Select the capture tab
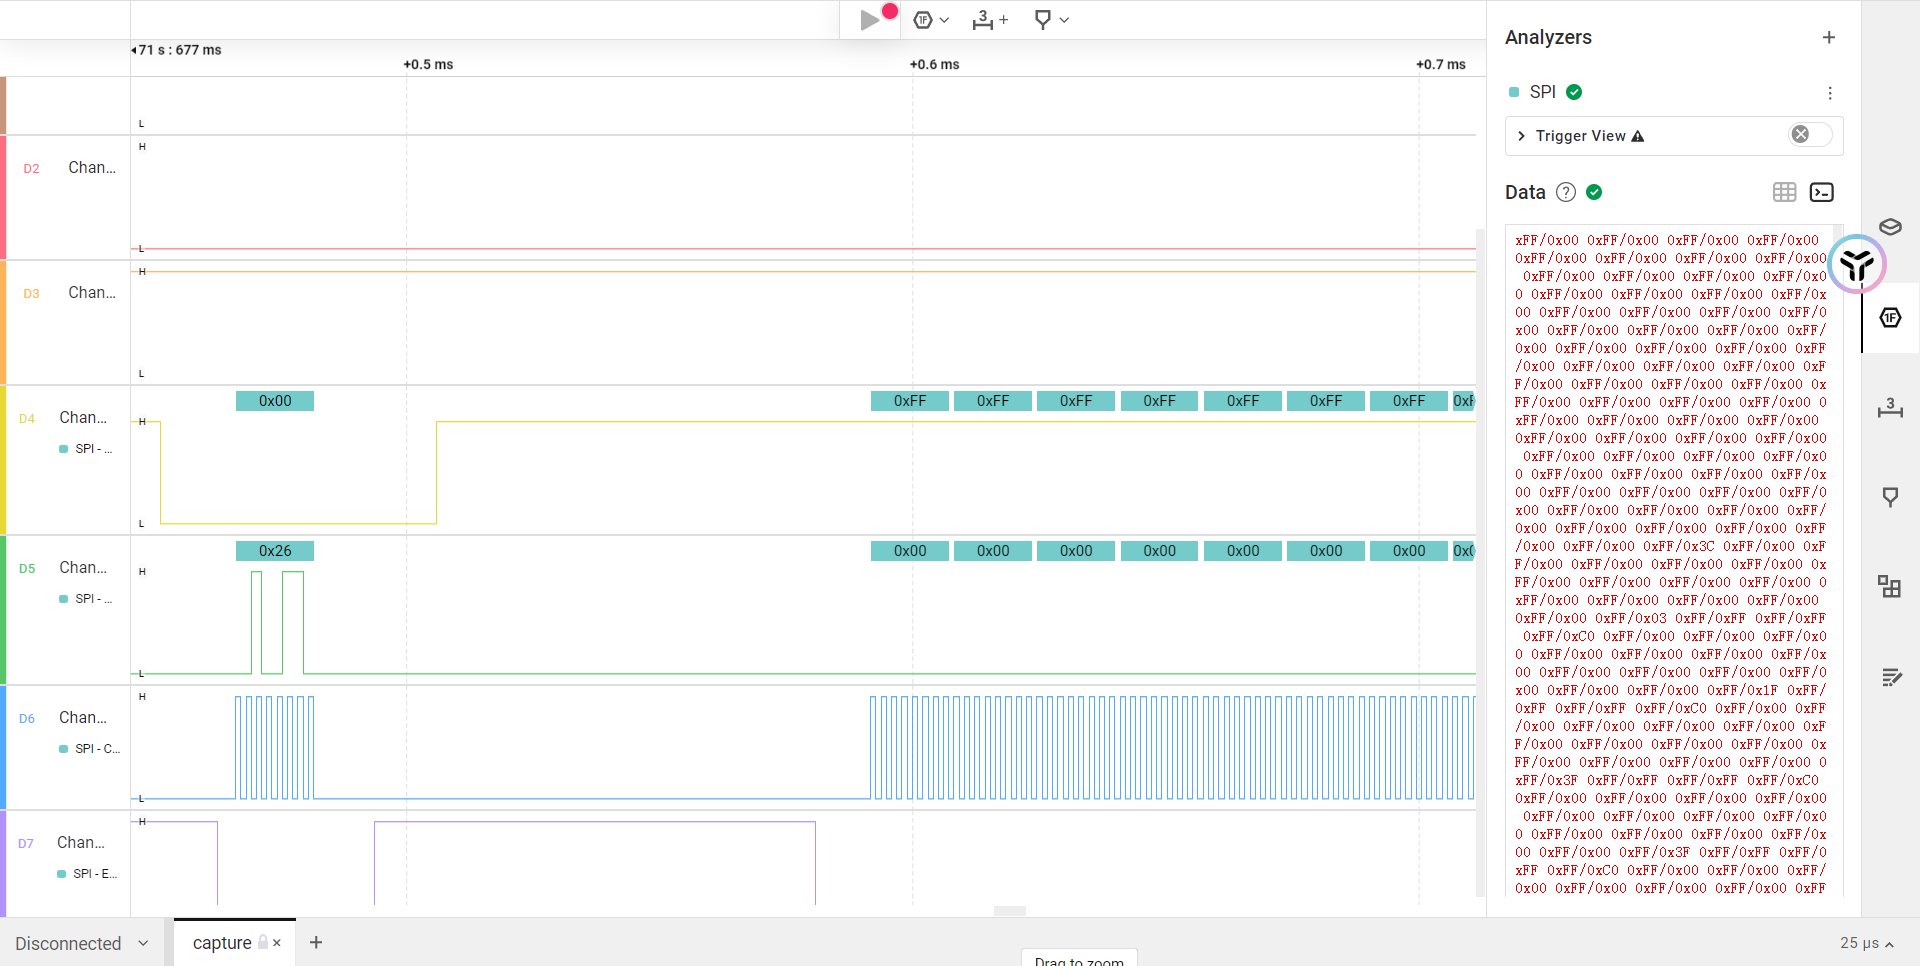Image resolution: width=1920 pixels, height=966 pixels. [222, 943]
